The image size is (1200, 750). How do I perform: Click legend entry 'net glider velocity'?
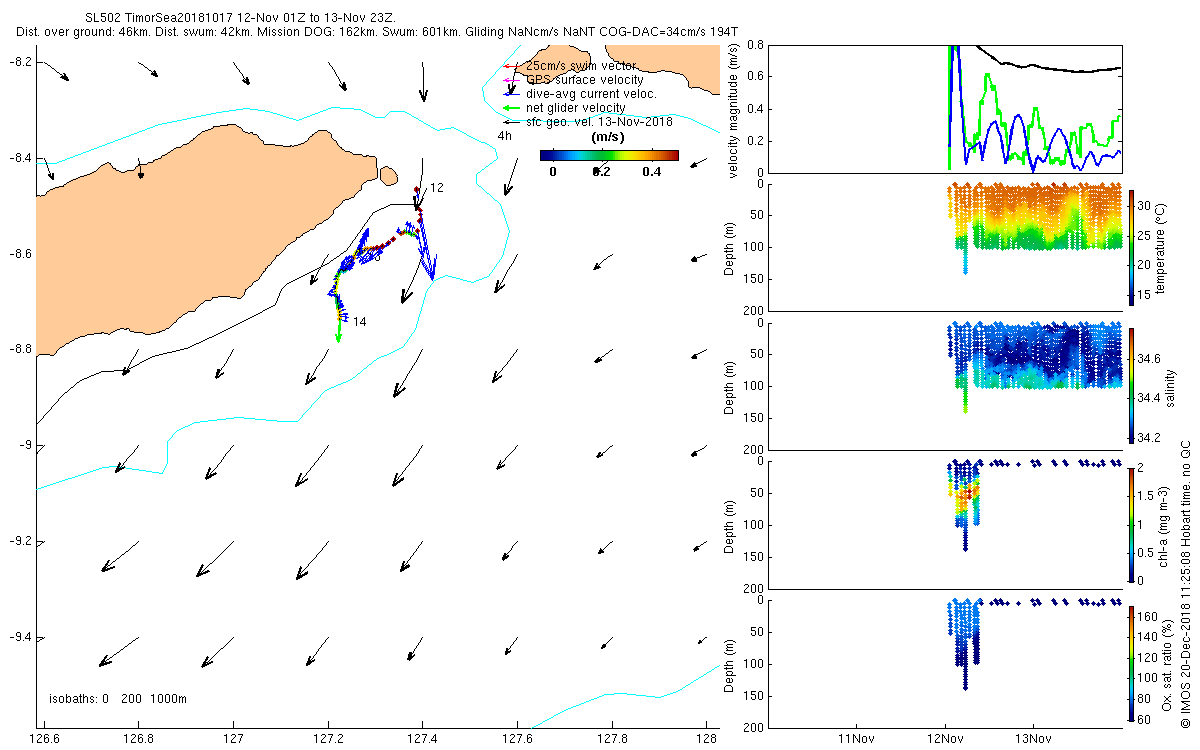pos(576,108)
